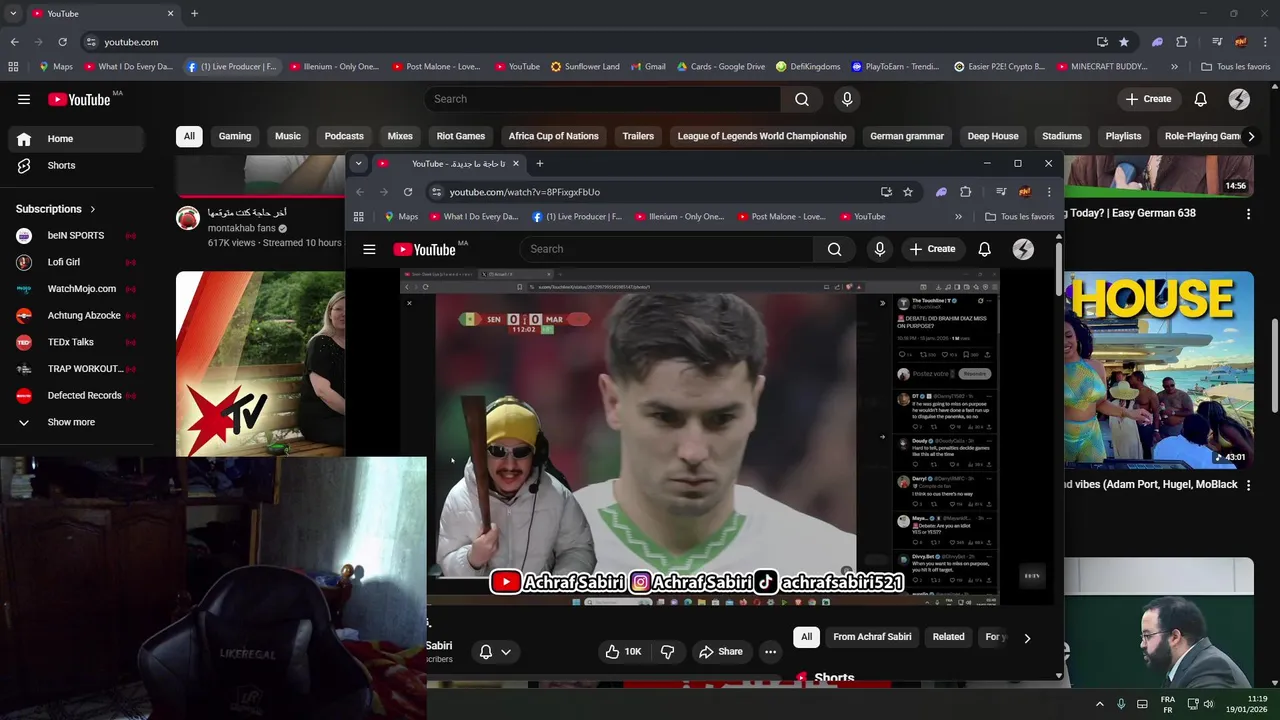The width and height of the screenshot is (1280, 720).
Task: Click the search magnifier button in the front YouTube window
Action: pos(834,249)
